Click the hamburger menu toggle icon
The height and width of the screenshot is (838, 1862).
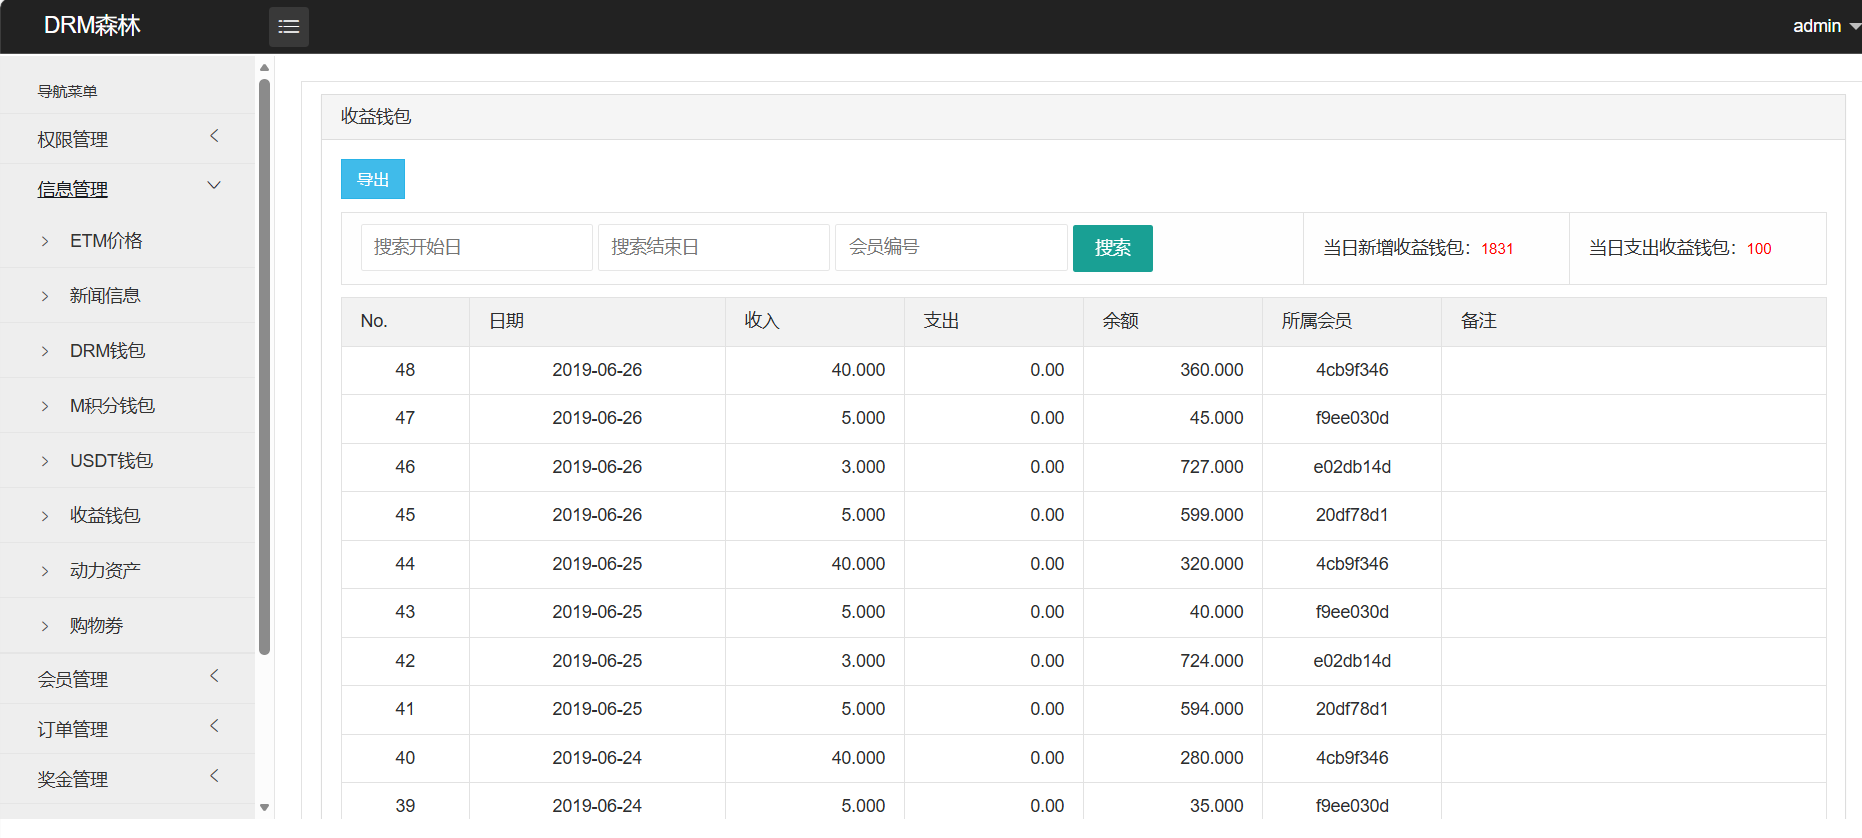coord(288,27)
